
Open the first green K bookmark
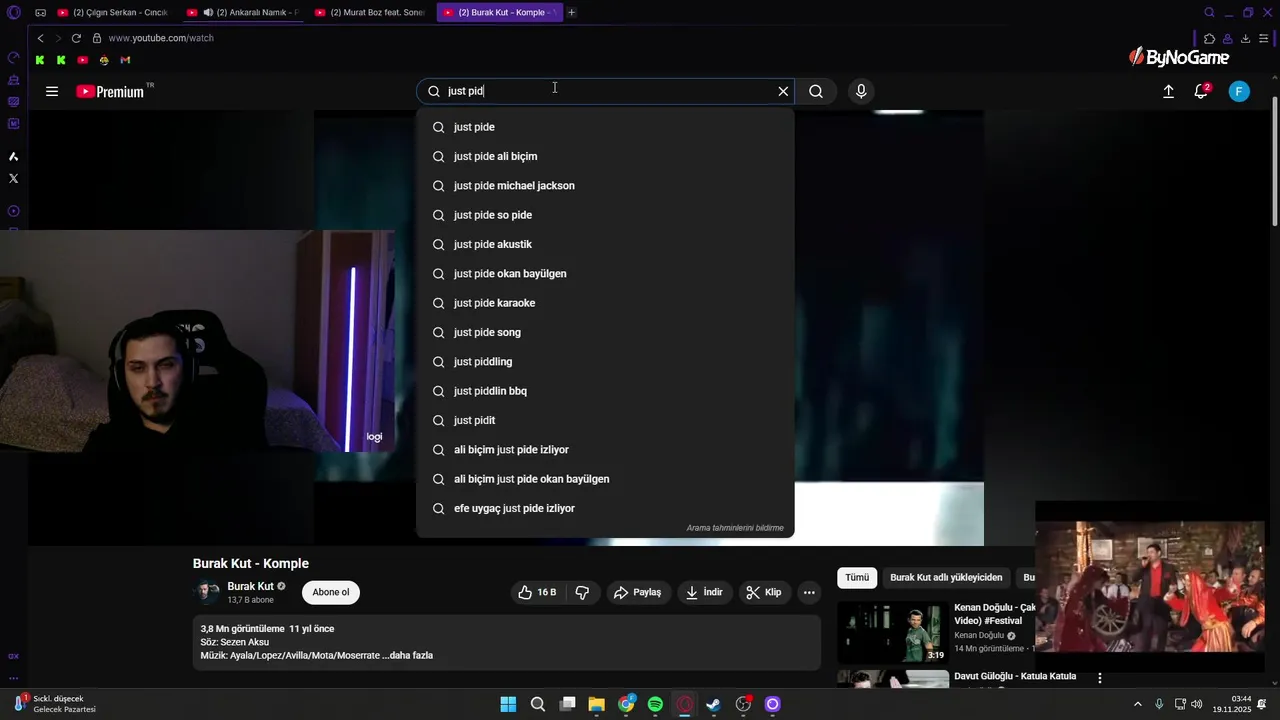point(40,60)
